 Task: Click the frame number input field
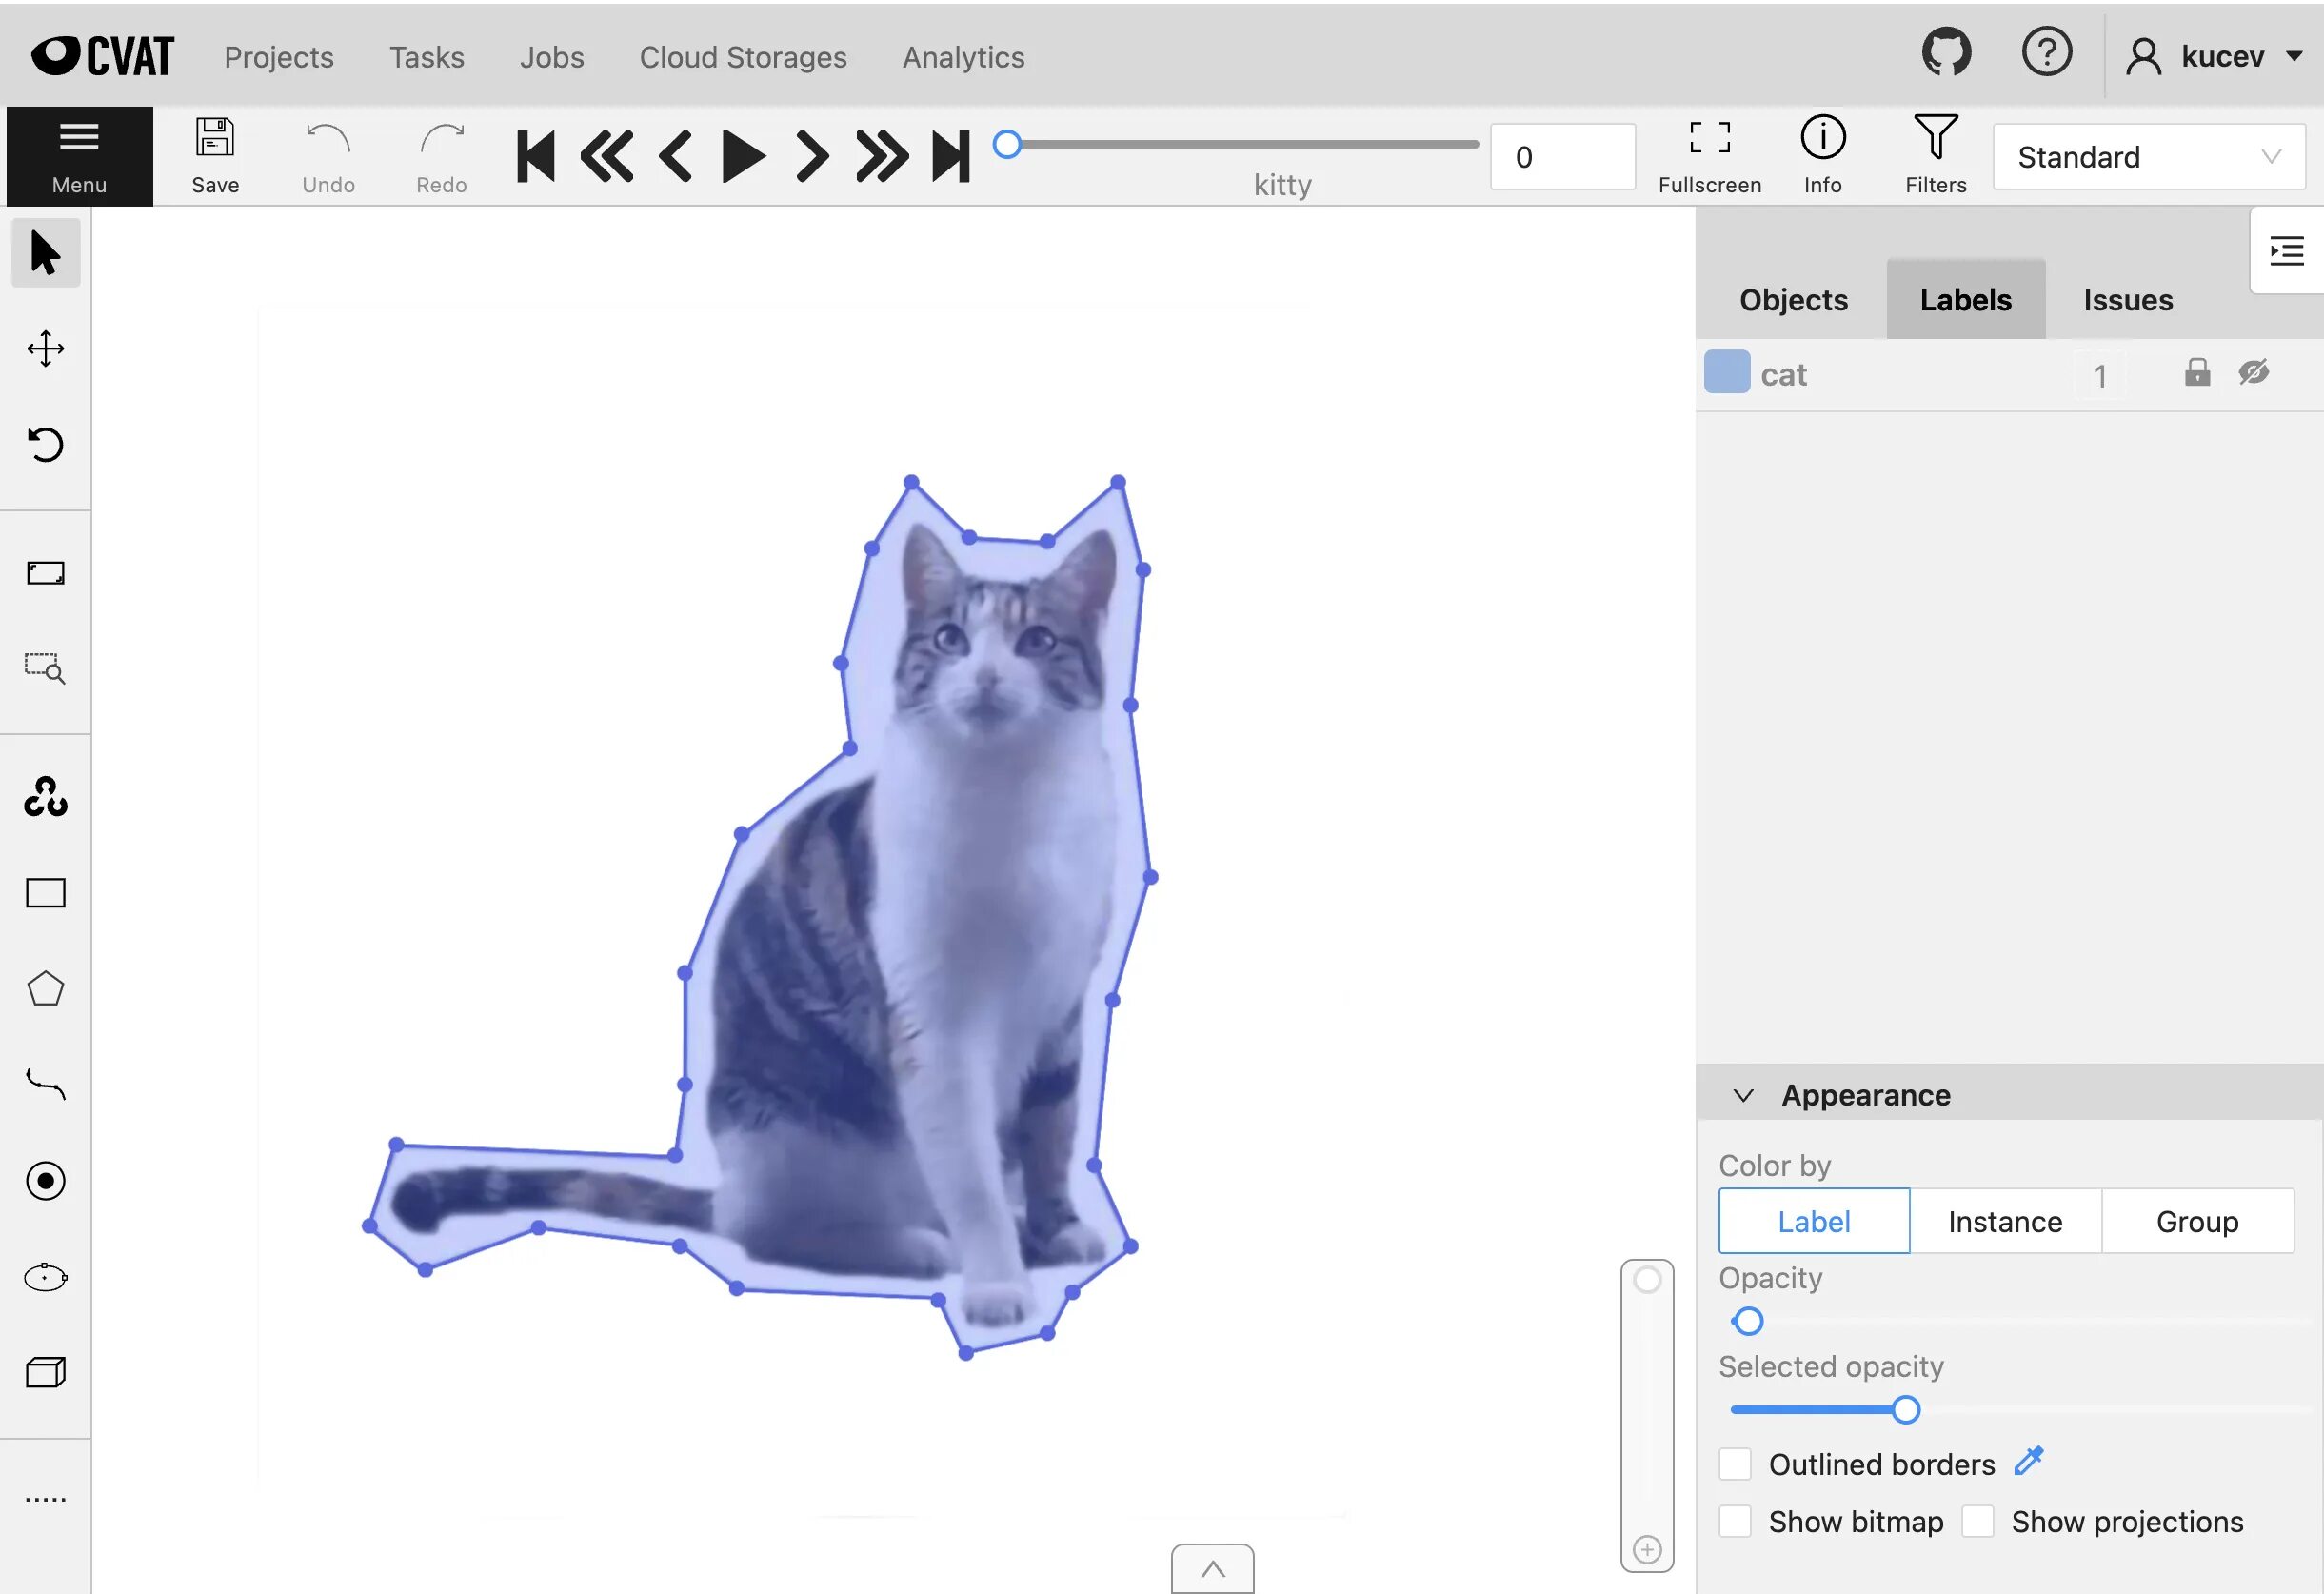click(1562, 156)
